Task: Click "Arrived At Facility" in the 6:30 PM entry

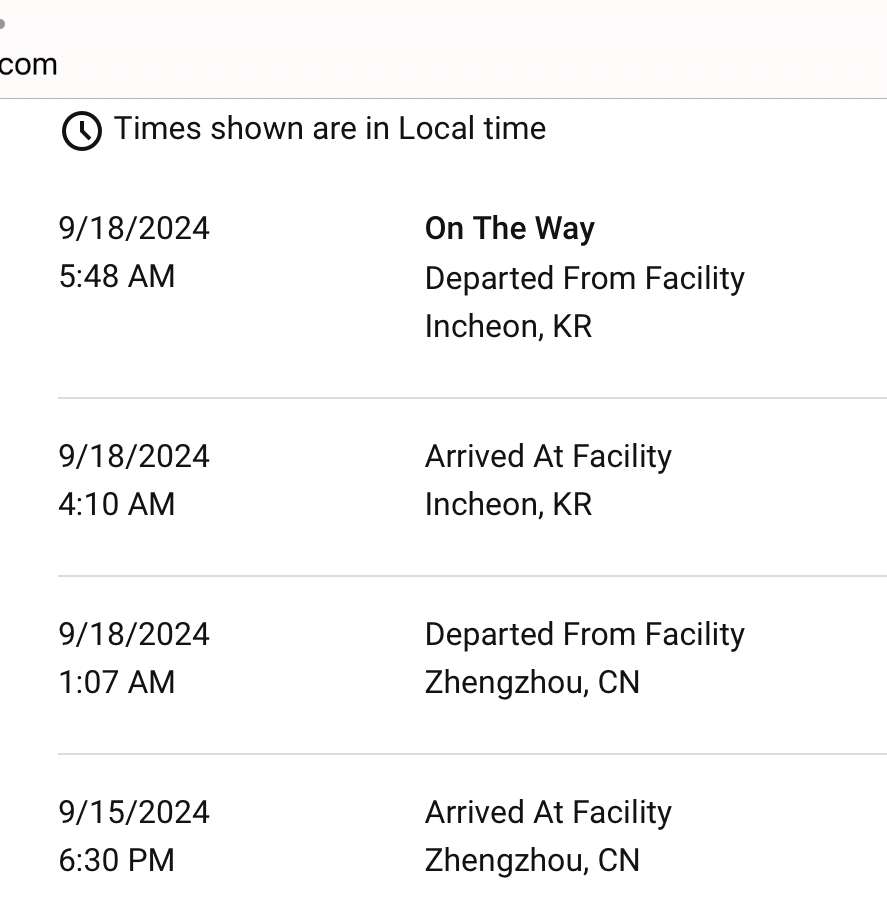Action: 548,813
